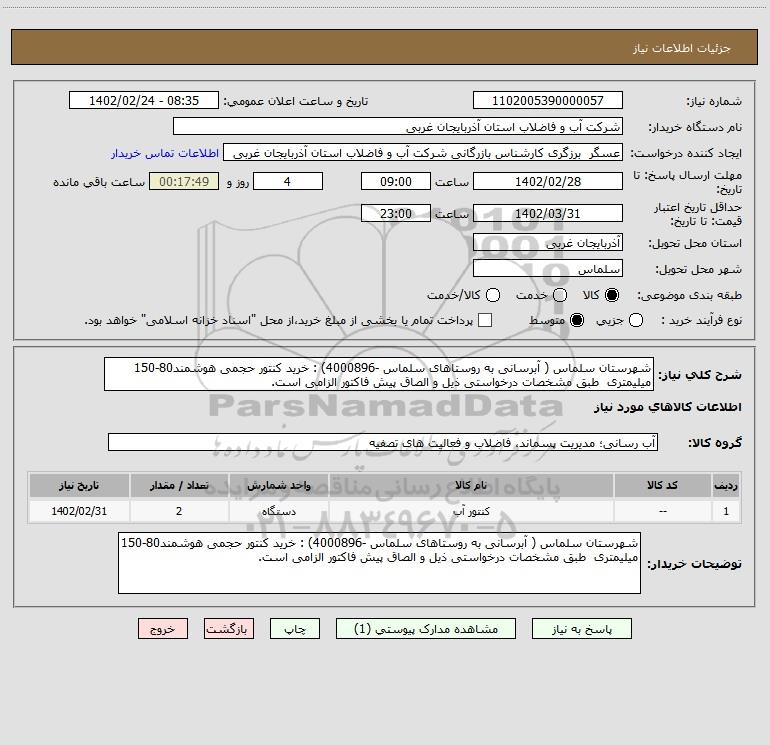Click the price validity date 1402/03/31

[x=548, y=214]
